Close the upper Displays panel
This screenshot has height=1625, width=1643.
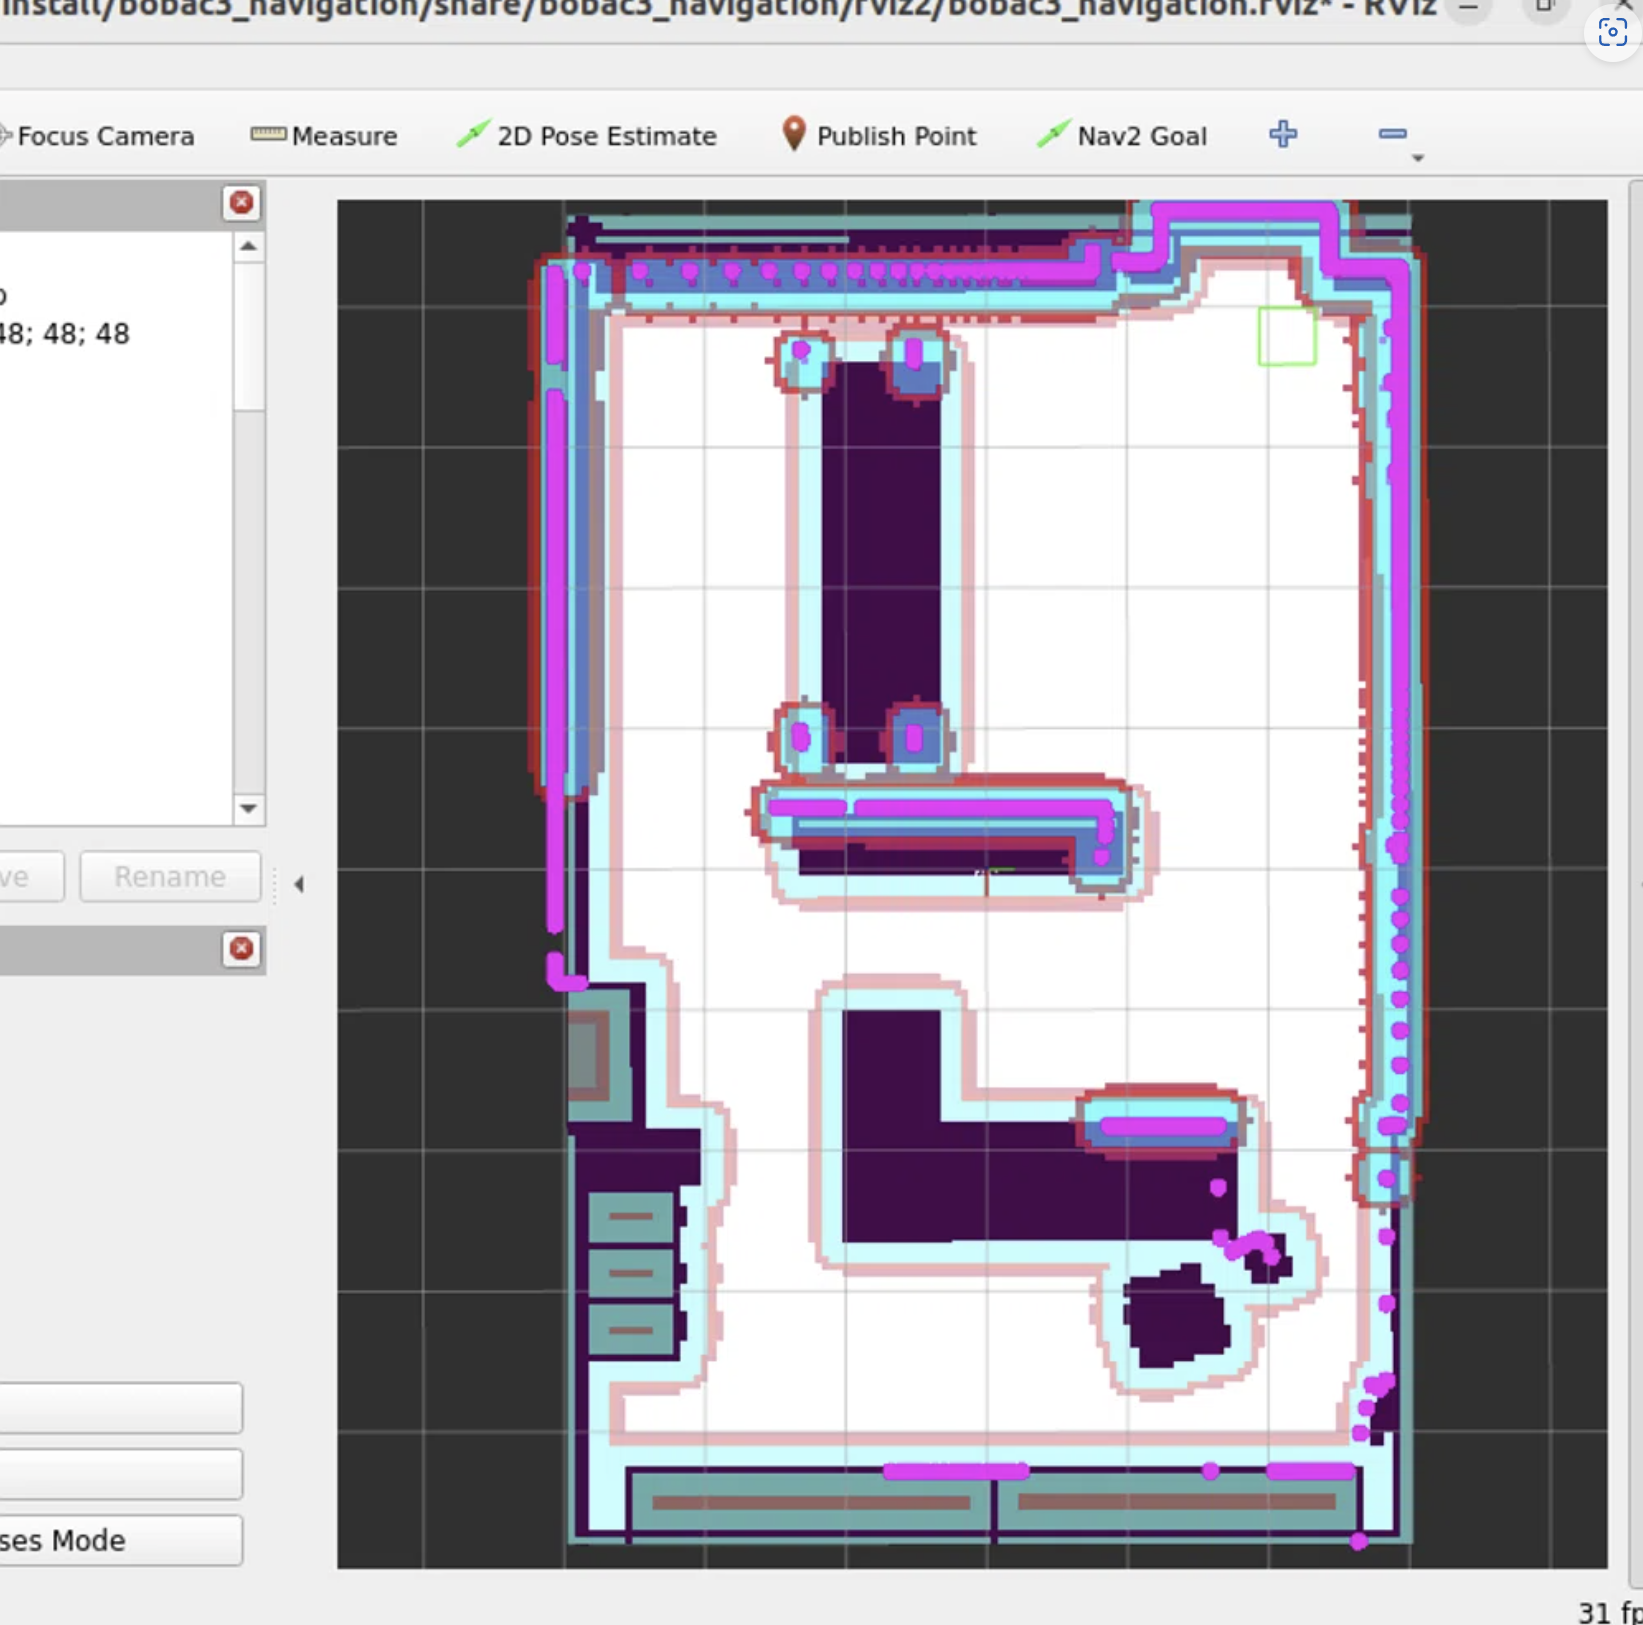[x=241, y=203]
